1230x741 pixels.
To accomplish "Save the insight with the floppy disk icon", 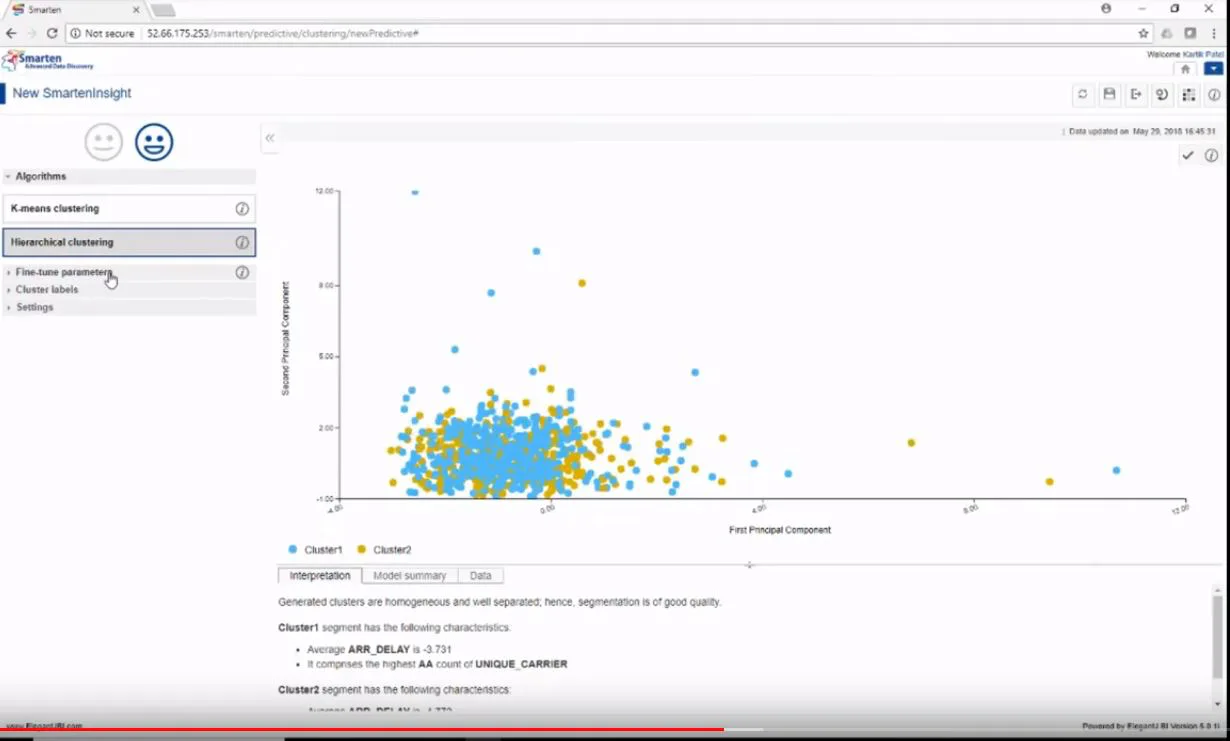I will [1109, 95].
